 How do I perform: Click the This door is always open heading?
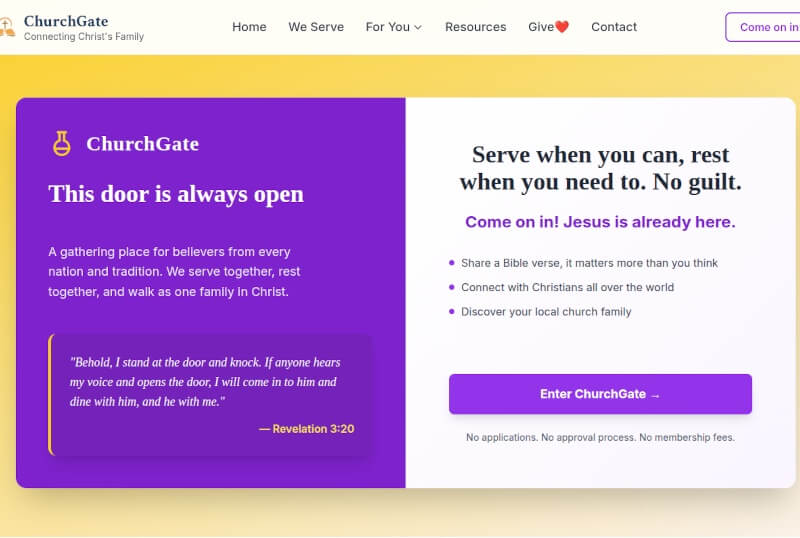point(176,193)
